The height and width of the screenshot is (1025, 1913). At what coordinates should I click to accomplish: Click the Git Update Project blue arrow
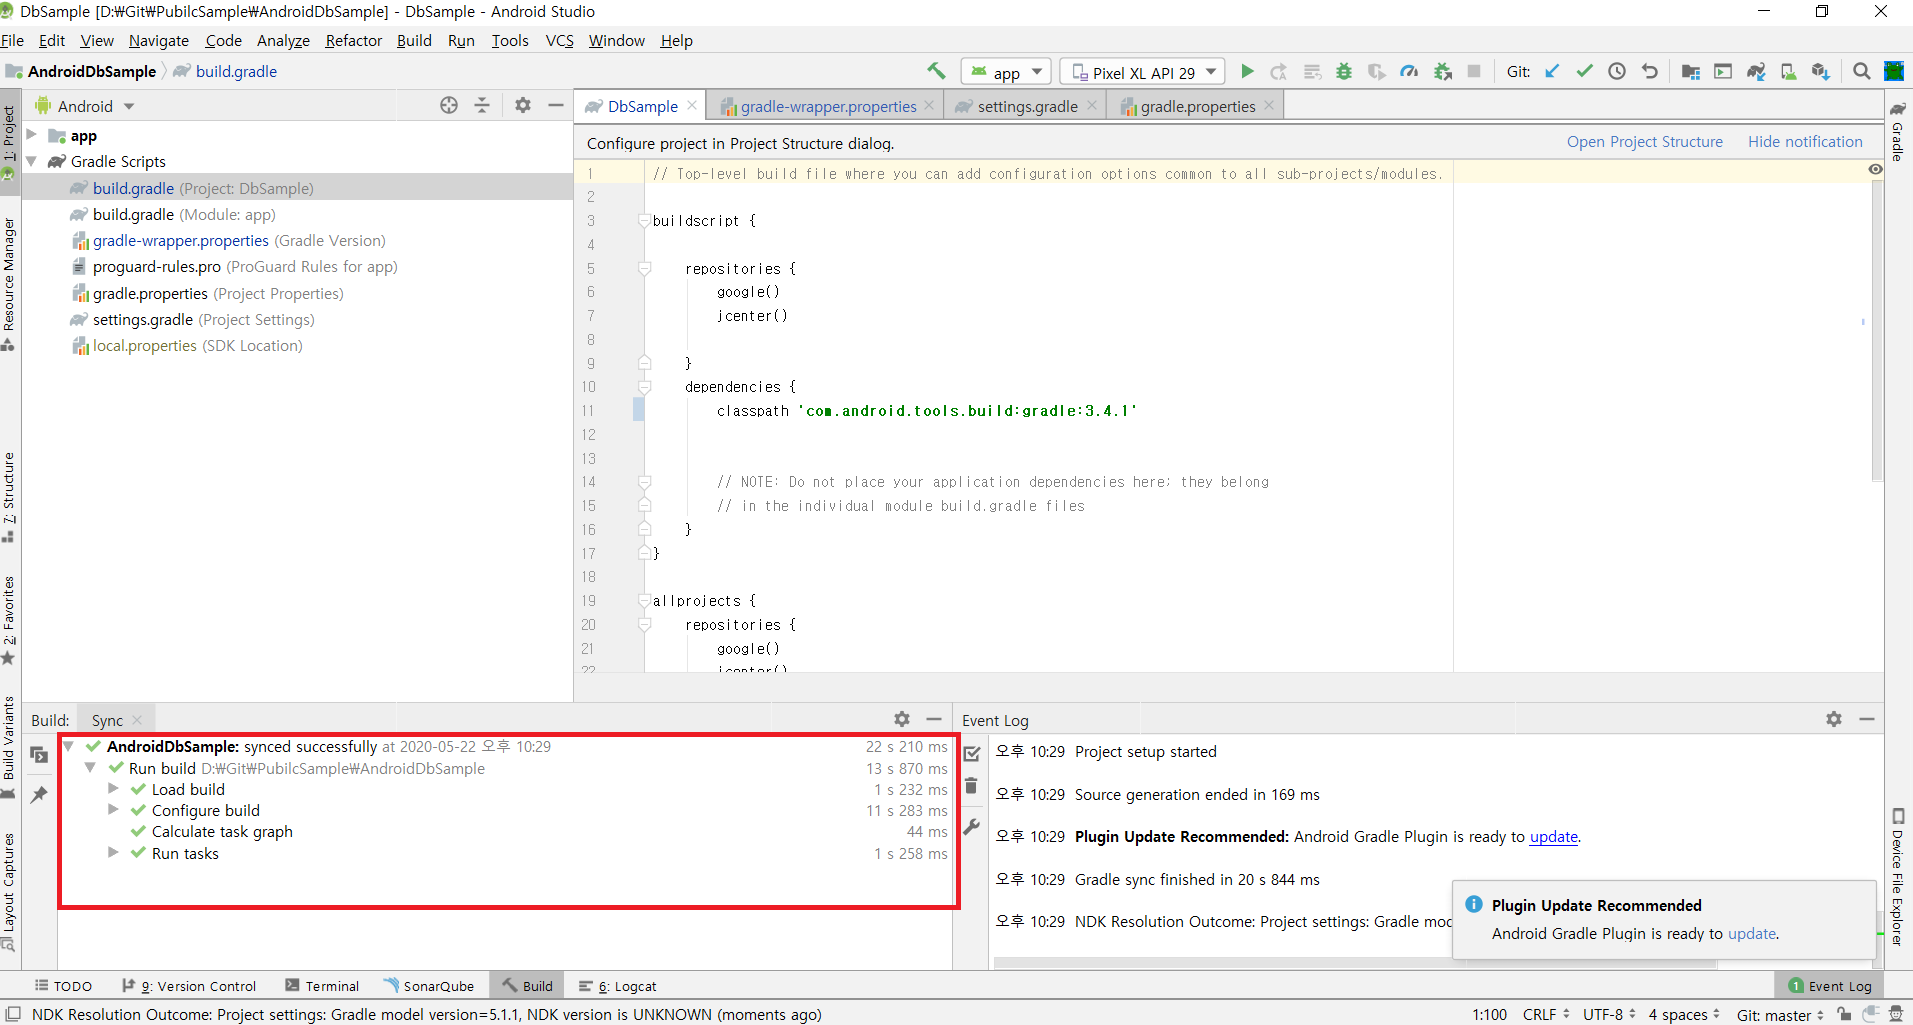1552,71
